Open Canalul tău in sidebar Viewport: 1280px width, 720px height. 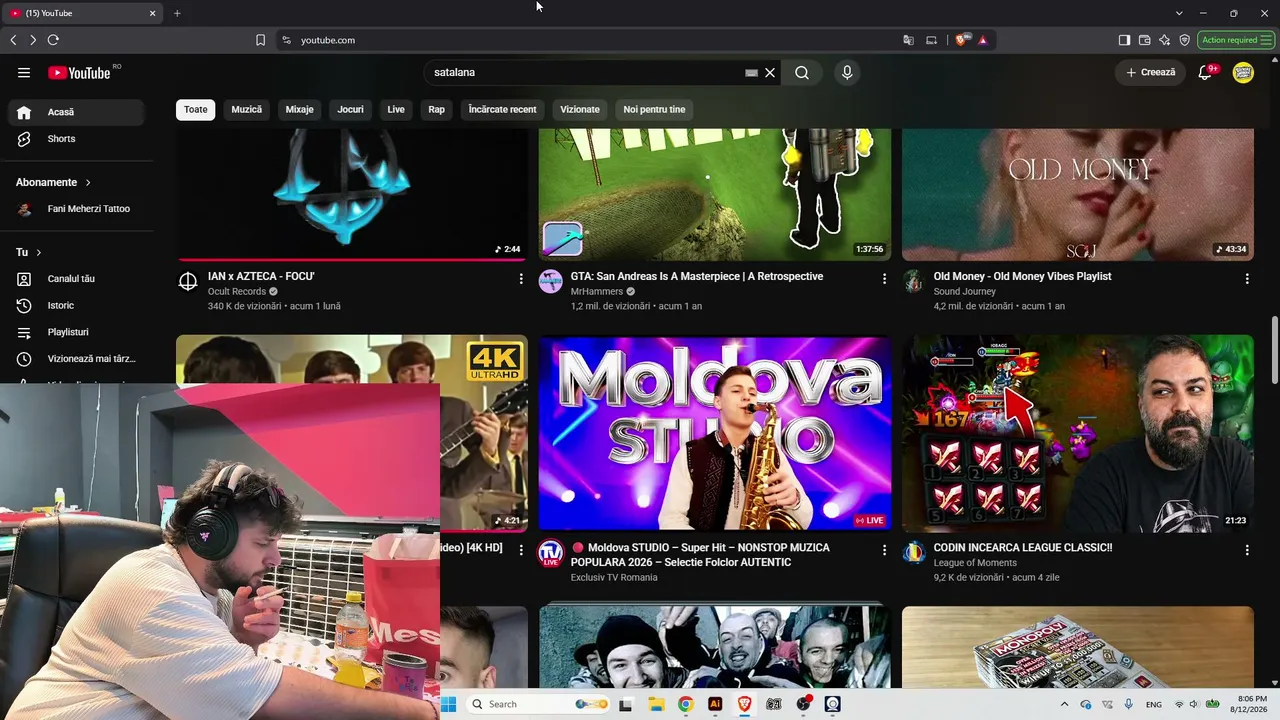tap(76, 279)
